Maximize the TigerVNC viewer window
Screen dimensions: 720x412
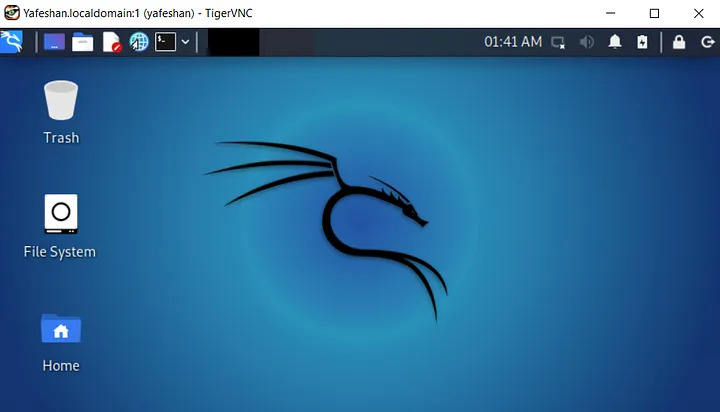[x=654, y=13]
